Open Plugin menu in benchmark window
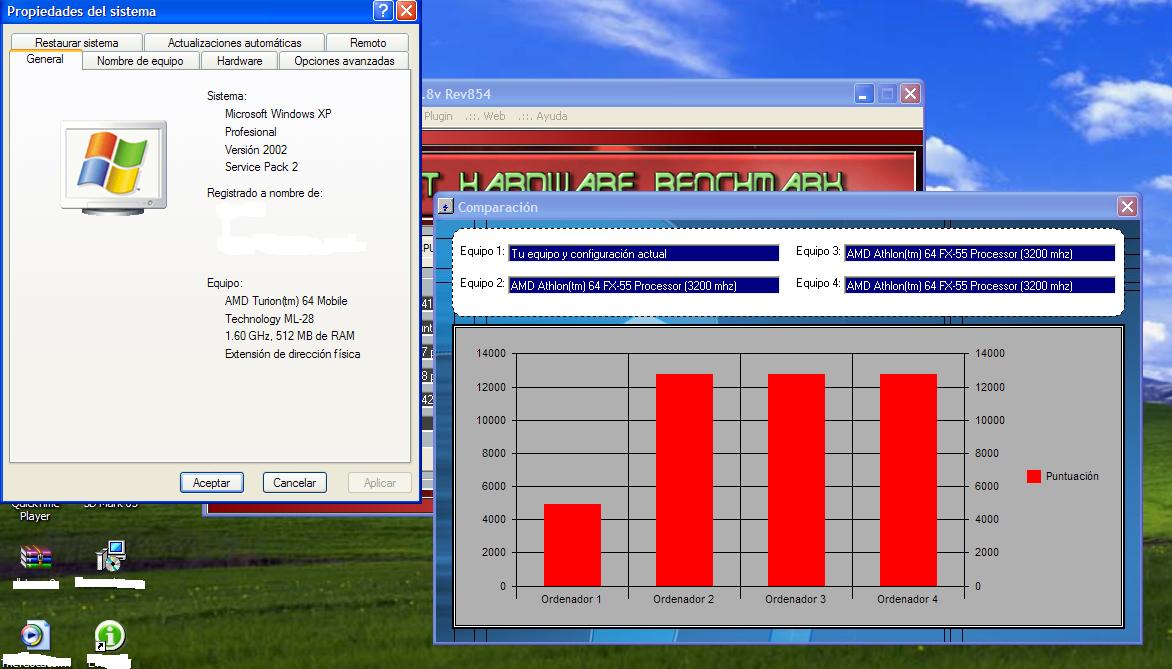Image resolution: width=1172 pixels, height=669 pixels. coord(438,116)
